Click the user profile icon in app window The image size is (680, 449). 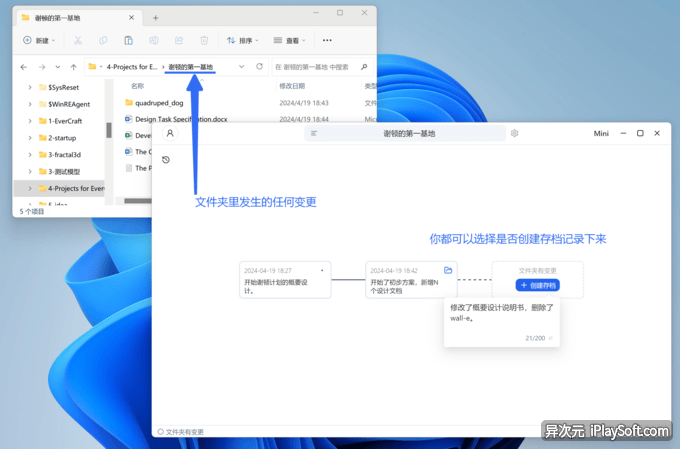click(x=170, y=133)
